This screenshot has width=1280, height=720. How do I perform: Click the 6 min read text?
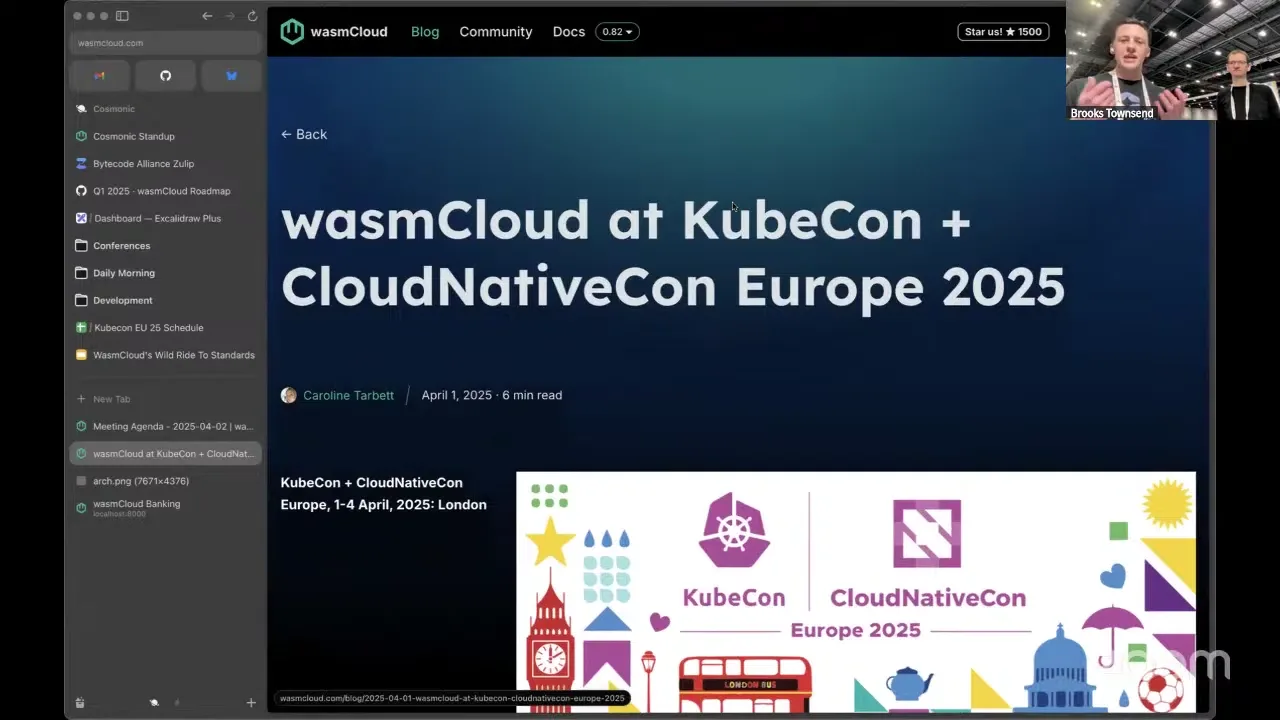click(532, 395)
